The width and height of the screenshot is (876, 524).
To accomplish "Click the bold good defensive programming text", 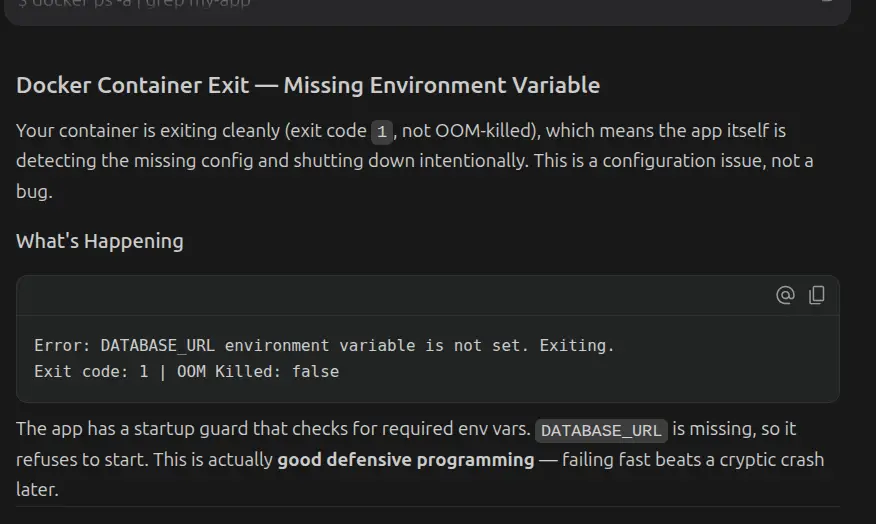I will [x=406, y=460].
